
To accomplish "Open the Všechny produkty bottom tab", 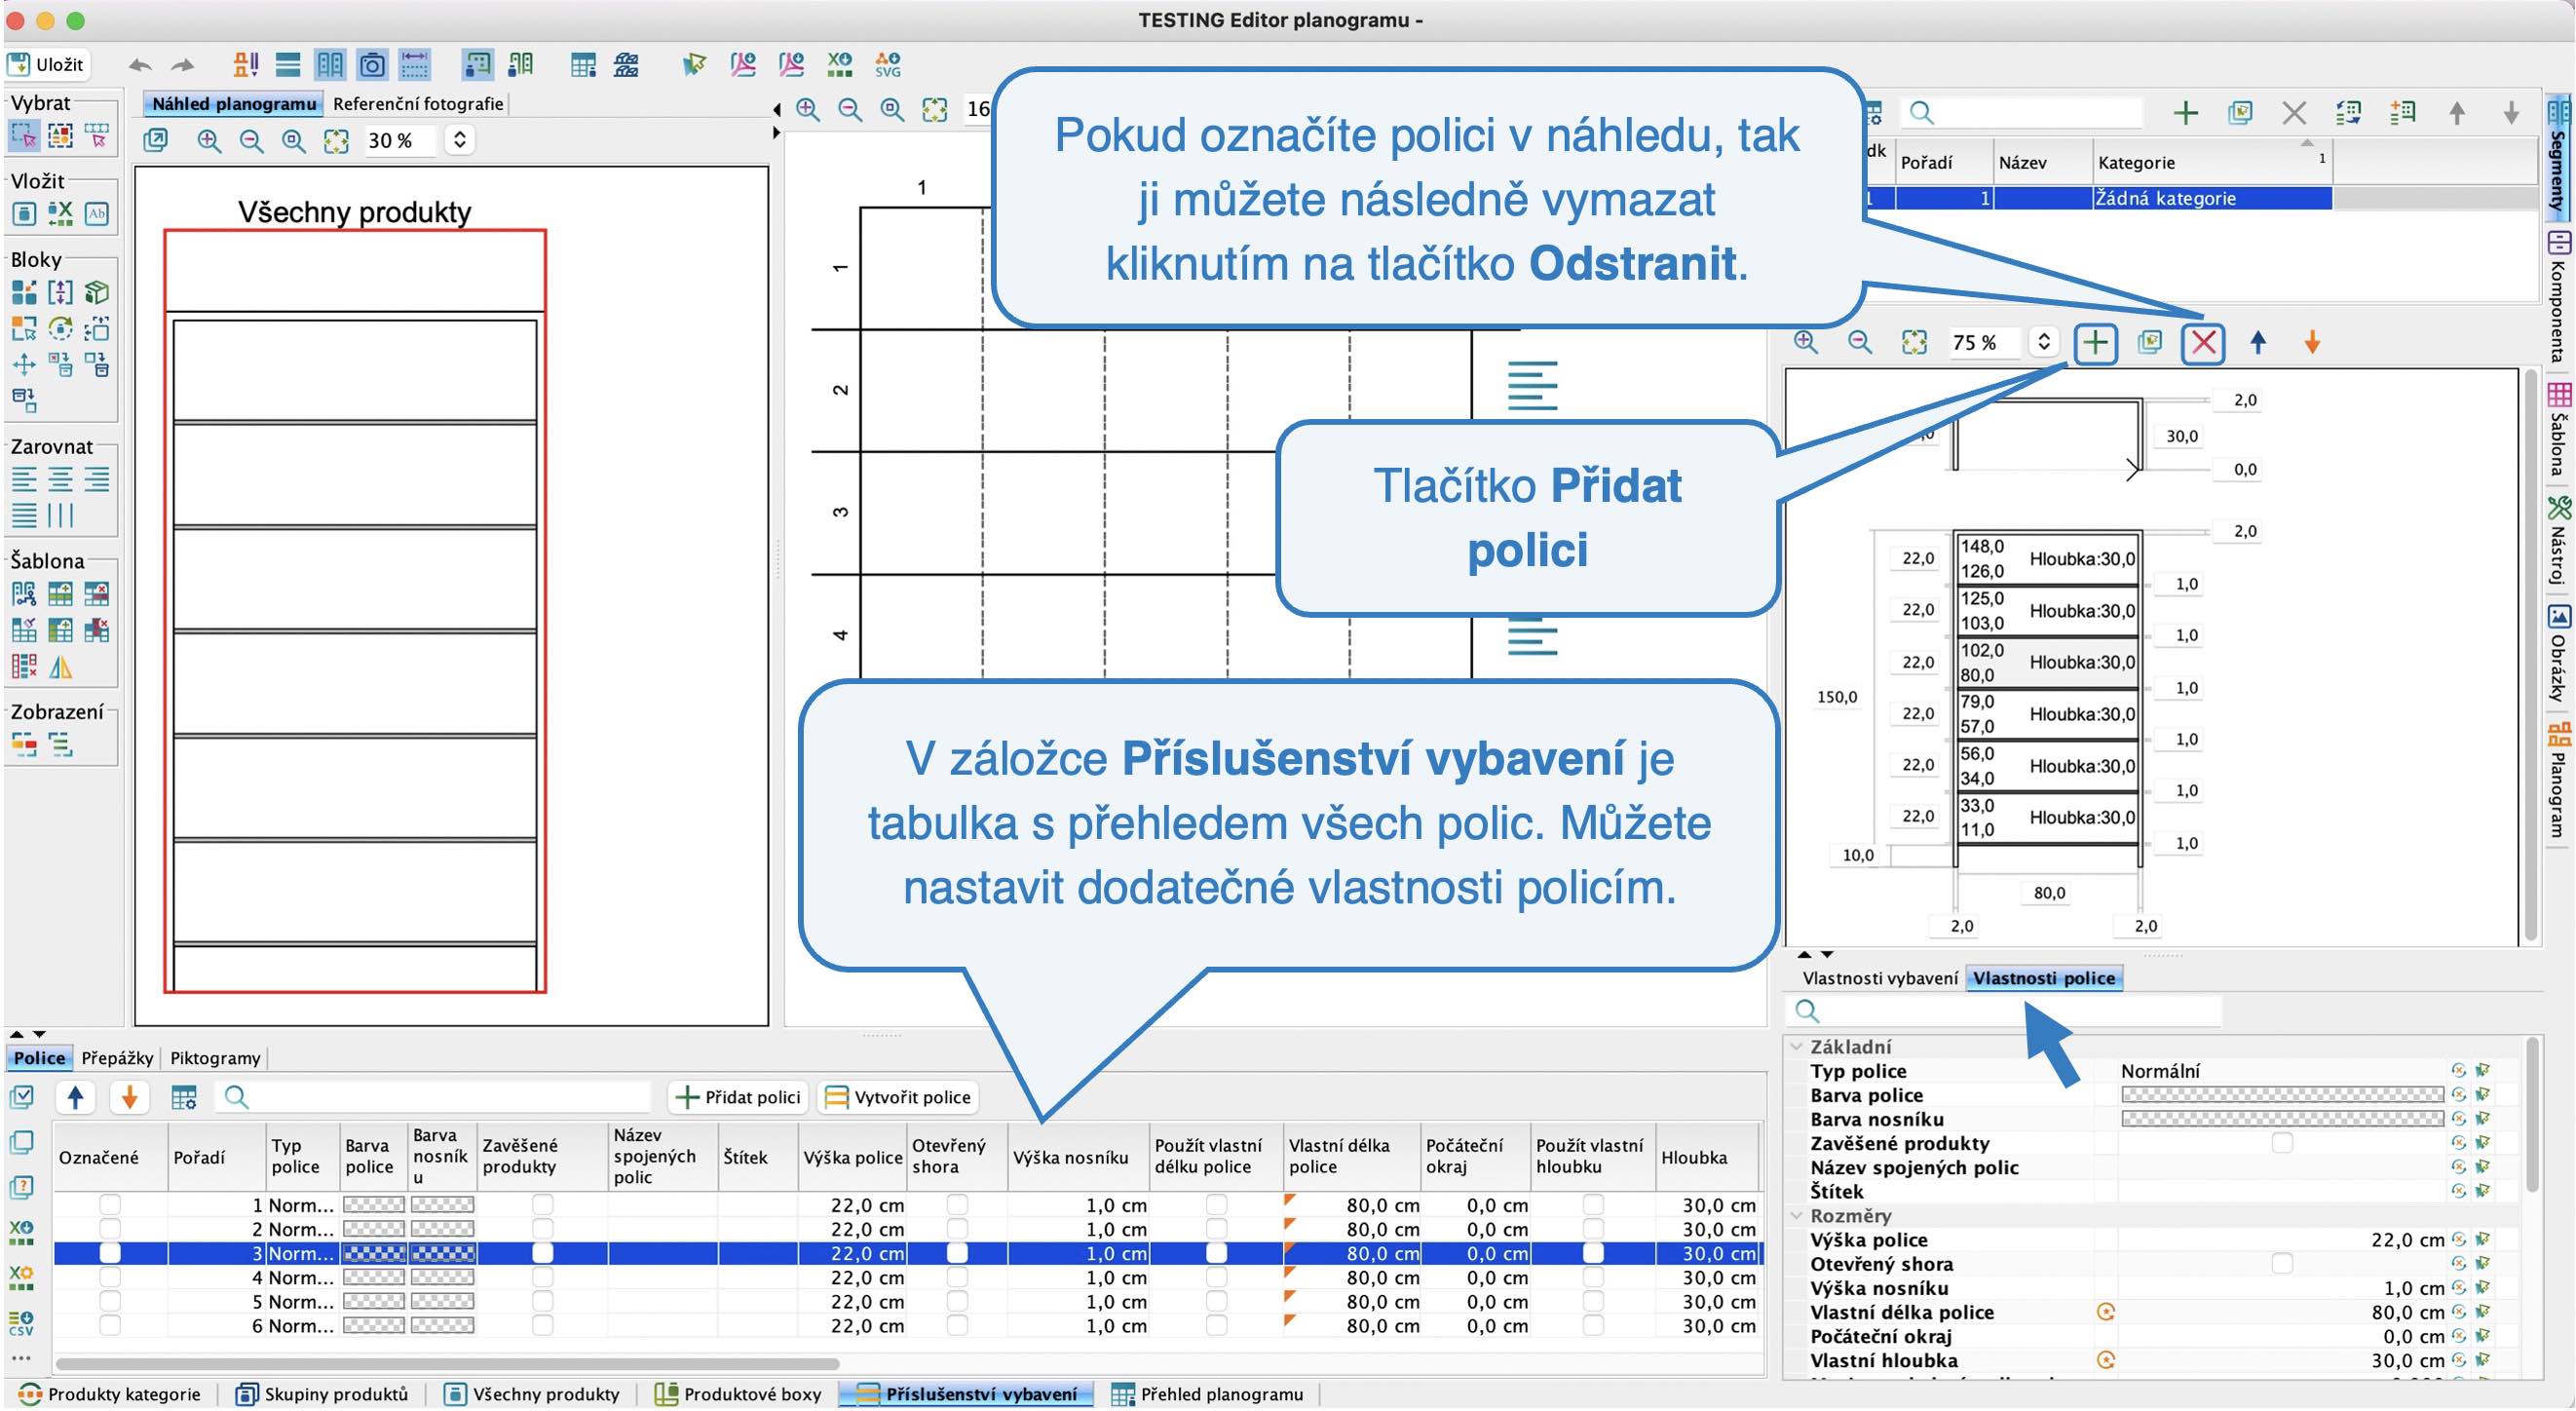I will [x=531, y=1396].
